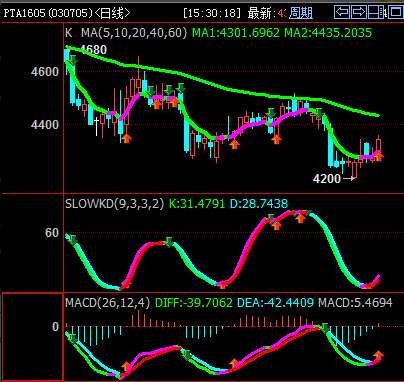Toggle the split panel layout icon
Viewport: 404px width, 382px height.
point(377,12)
